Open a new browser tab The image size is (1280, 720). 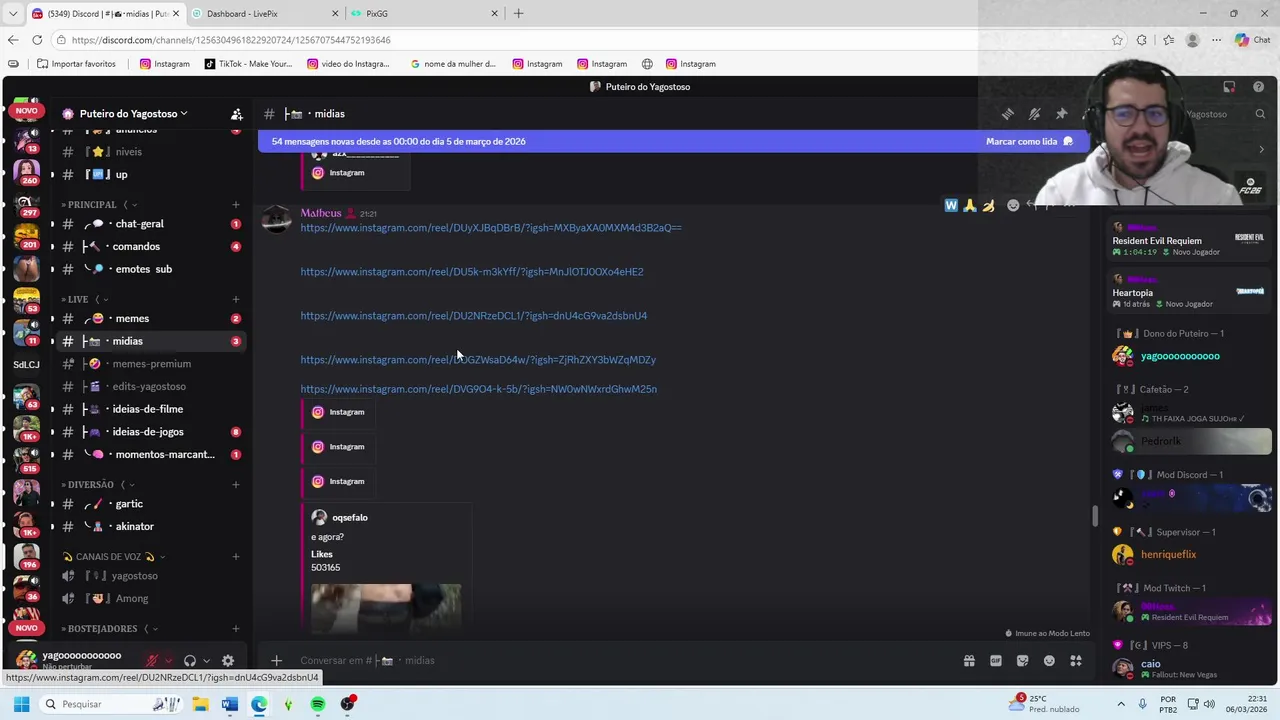click(x=518, y=14)
